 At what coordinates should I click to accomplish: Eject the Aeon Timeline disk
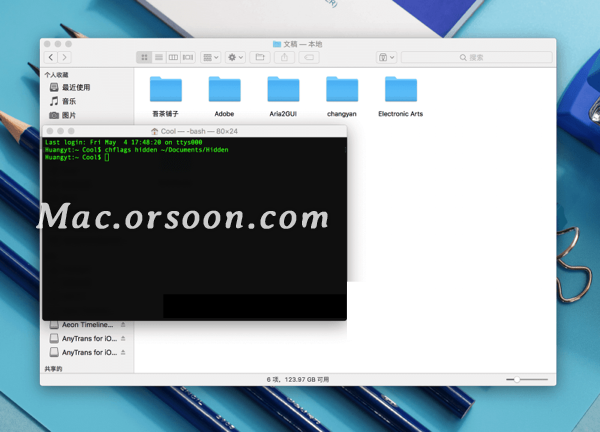(x=123, y=324)
